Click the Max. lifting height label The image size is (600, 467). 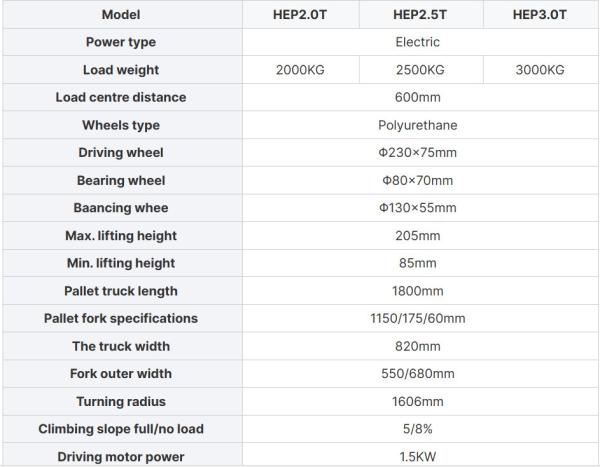click(x=121, y=235)
